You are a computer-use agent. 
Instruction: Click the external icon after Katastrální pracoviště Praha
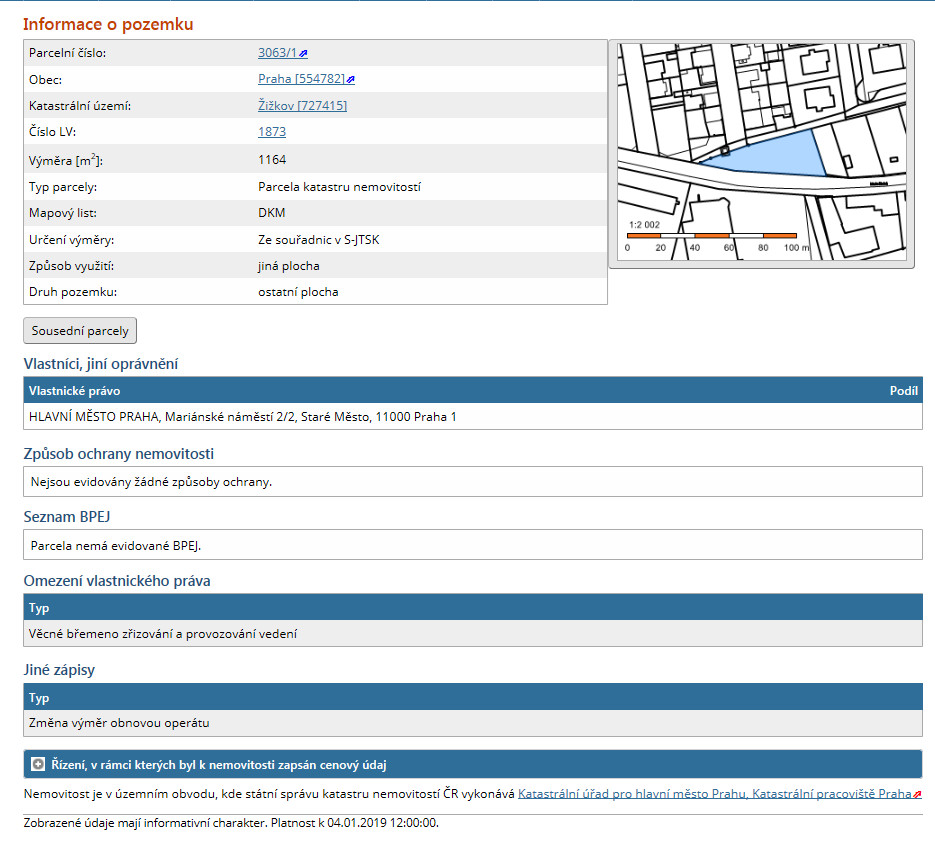click(917, 795)
